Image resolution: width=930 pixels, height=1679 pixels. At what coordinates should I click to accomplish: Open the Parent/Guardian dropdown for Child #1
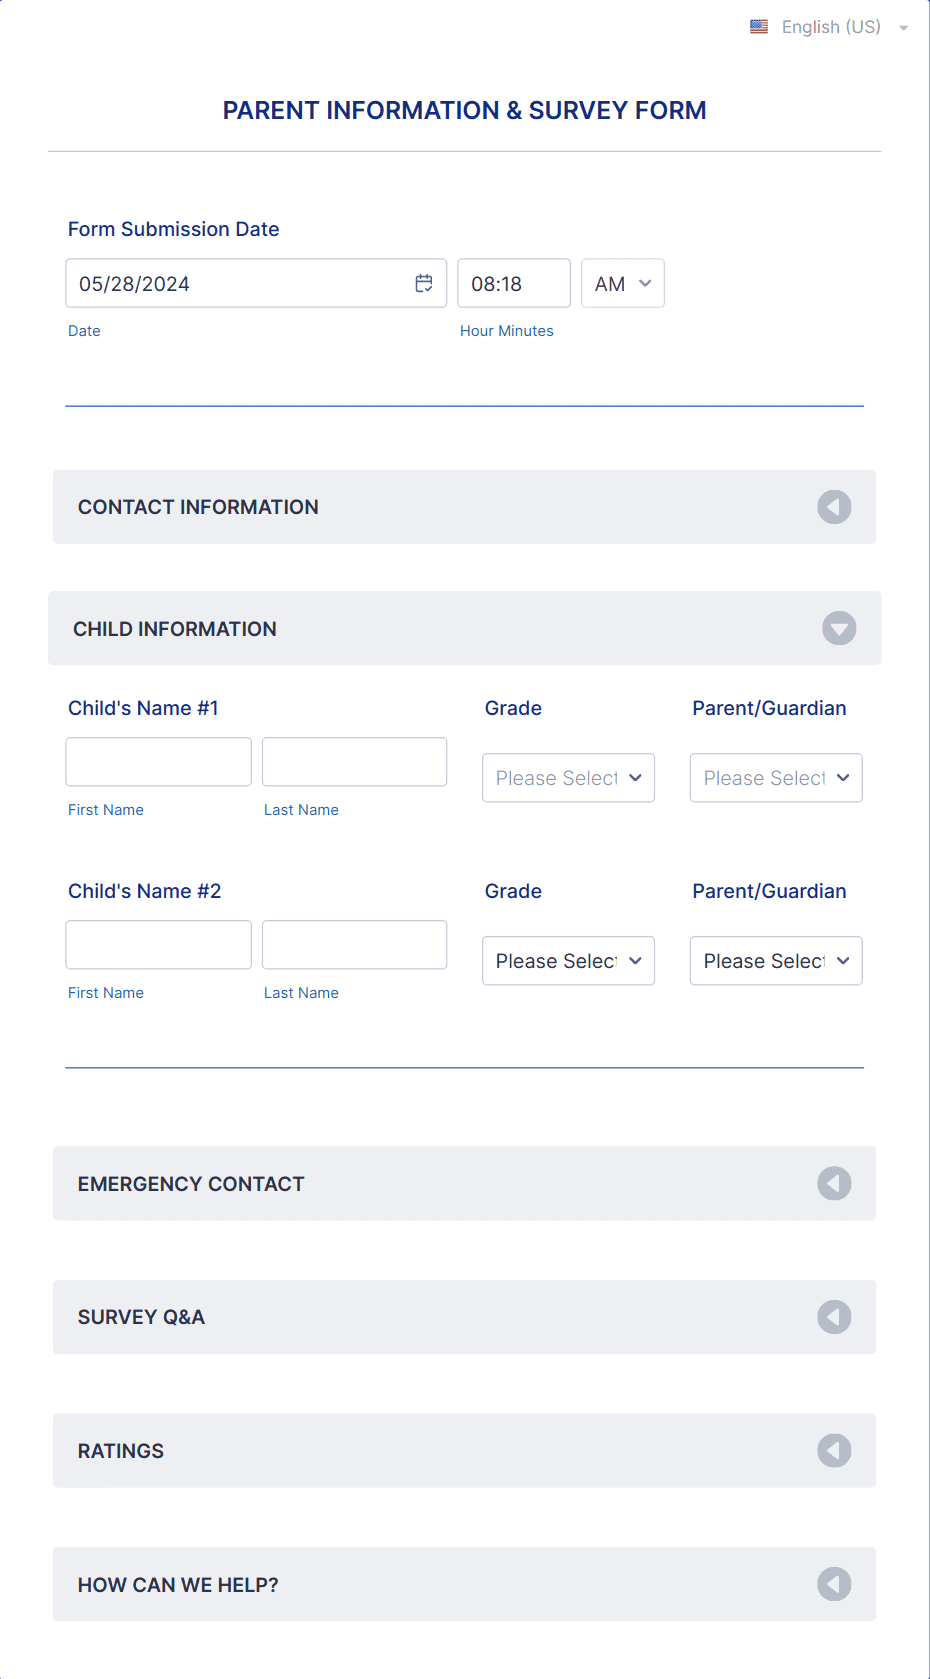776,777
